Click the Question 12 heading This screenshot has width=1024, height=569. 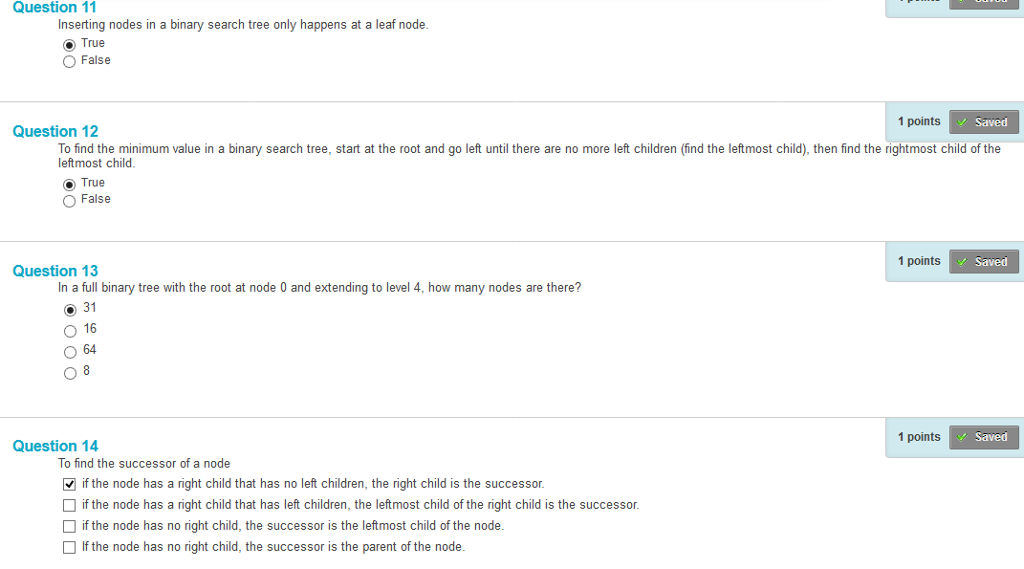pyautogui.click(x=56, y=131)
